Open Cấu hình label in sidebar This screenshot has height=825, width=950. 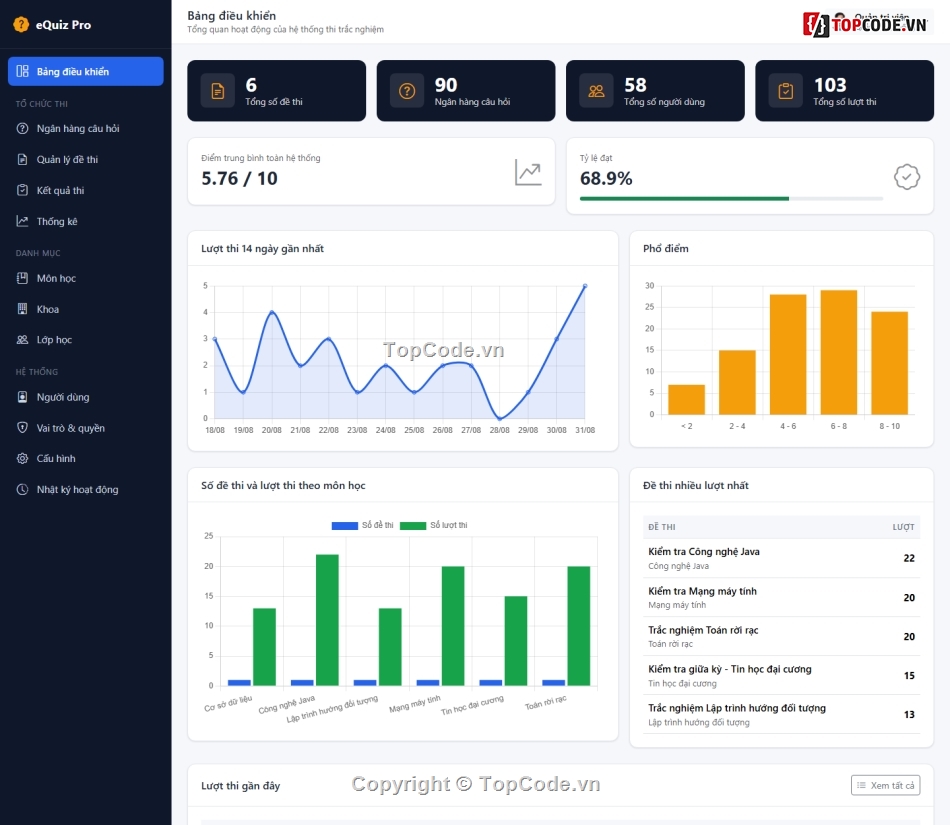(56, 459)
